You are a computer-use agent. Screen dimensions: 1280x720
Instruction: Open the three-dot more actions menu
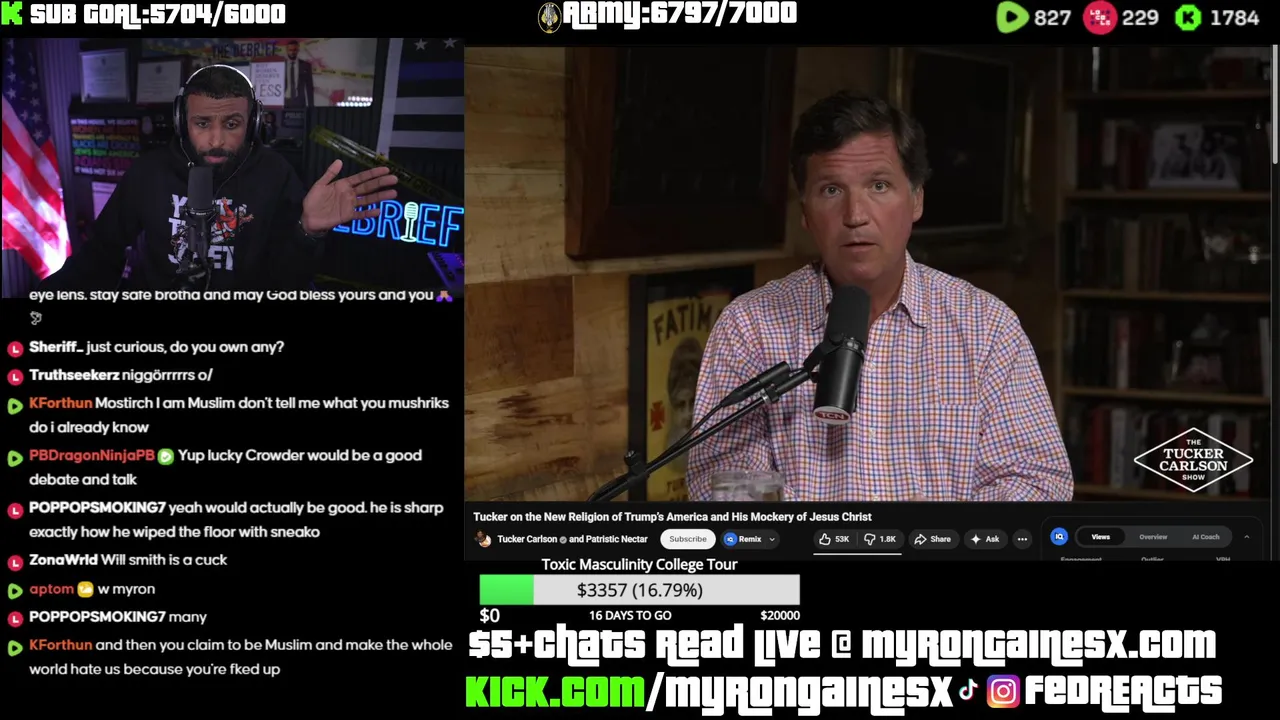point(1022,539)
